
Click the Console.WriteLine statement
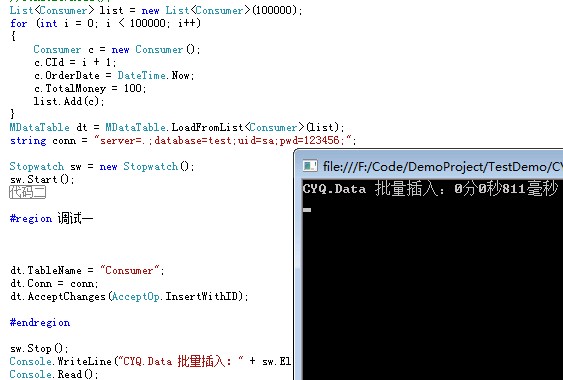click(150, 361)
